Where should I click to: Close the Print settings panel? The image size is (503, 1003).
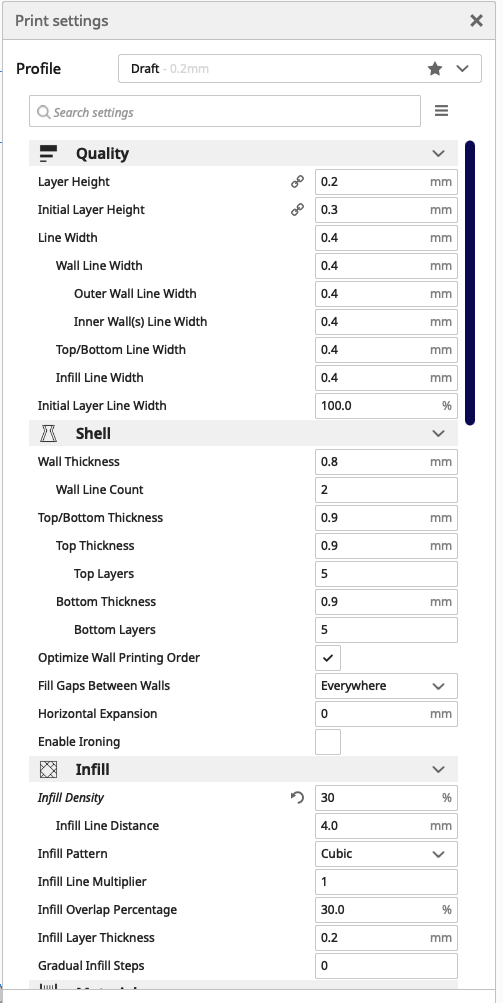[476, 20]
